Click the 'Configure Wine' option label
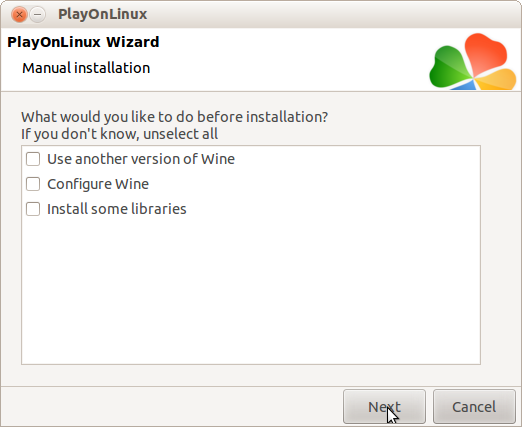This screenshot has height=427, width=522. (98, 184)
